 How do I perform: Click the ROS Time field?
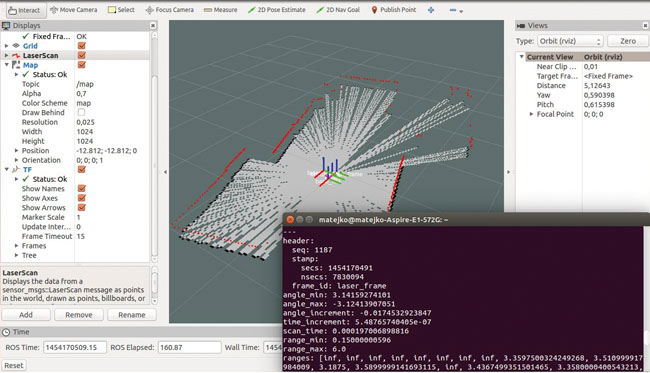click(x=75, y=347)
